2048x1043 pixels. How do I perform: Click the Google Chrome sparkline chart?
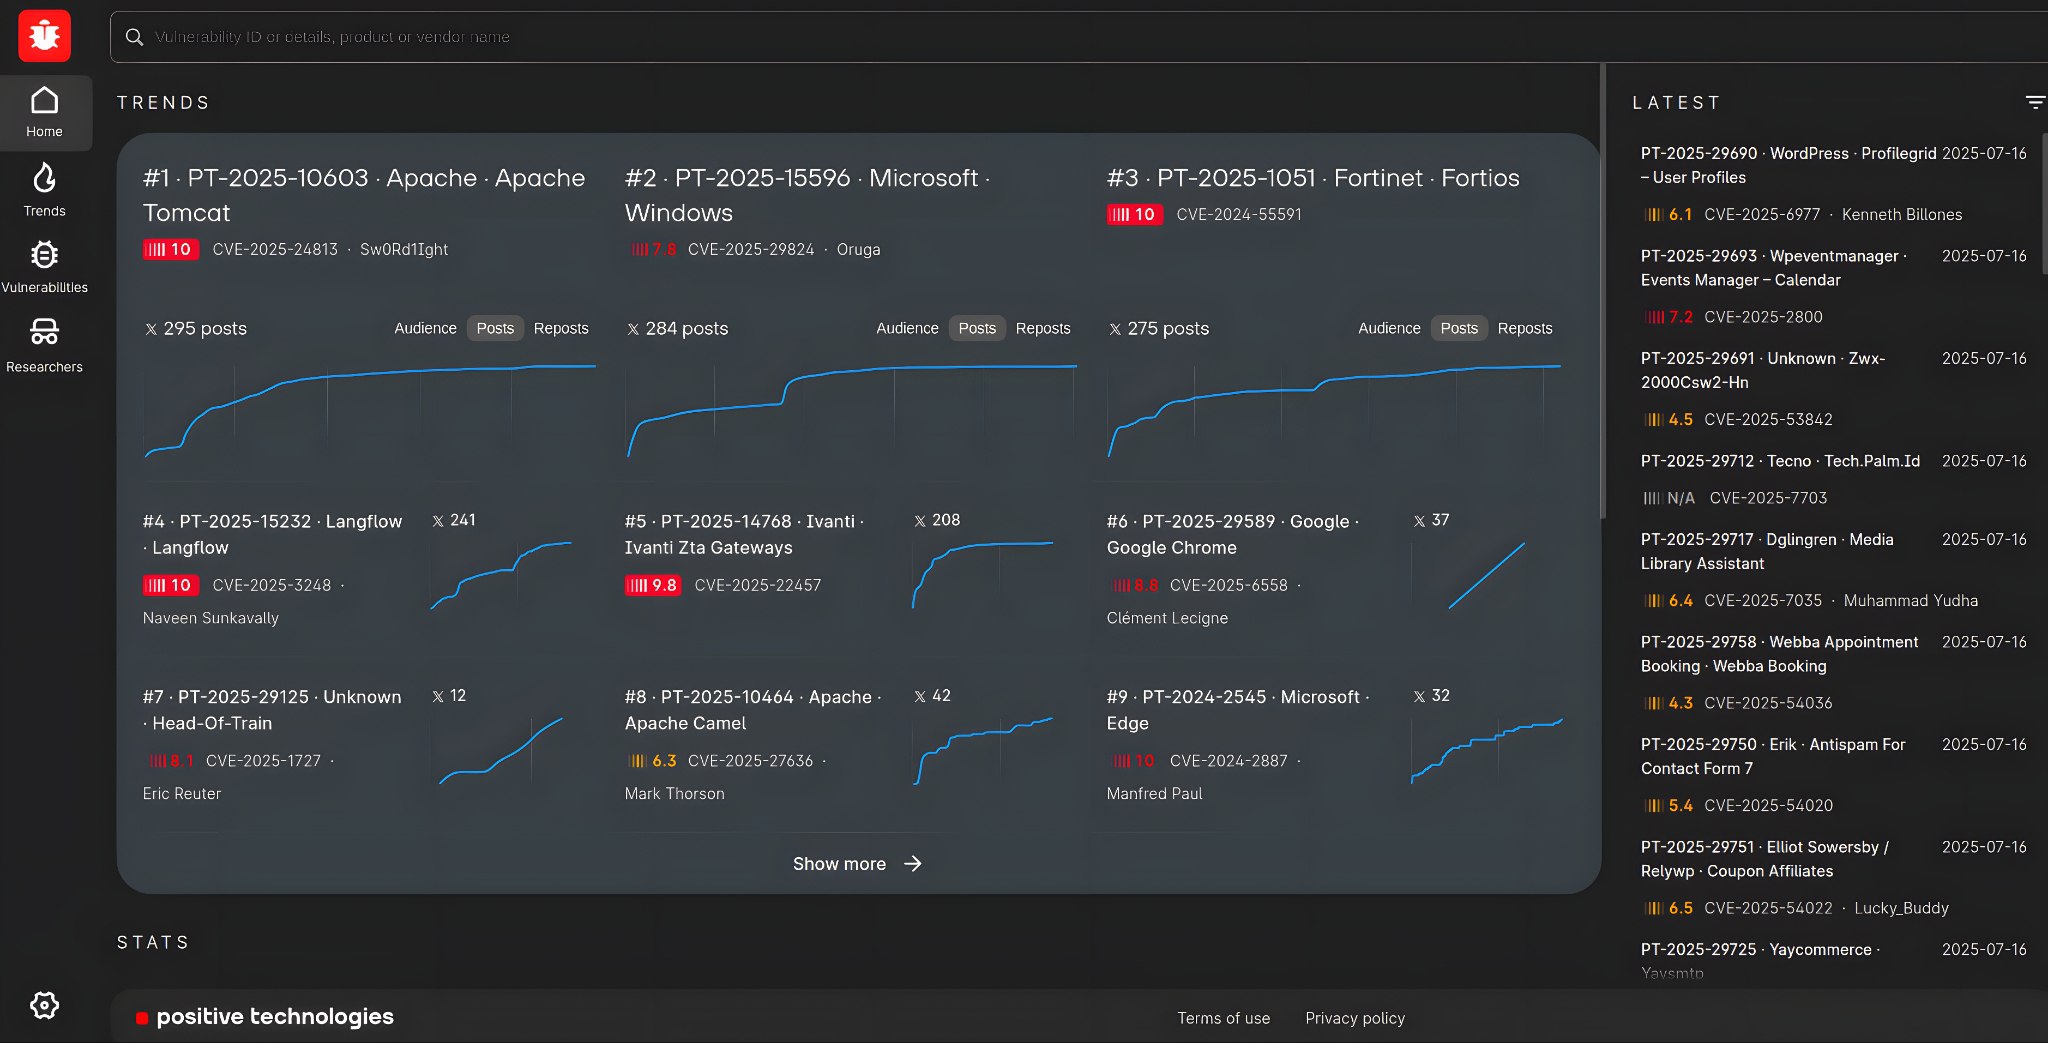coord(1487,575)
